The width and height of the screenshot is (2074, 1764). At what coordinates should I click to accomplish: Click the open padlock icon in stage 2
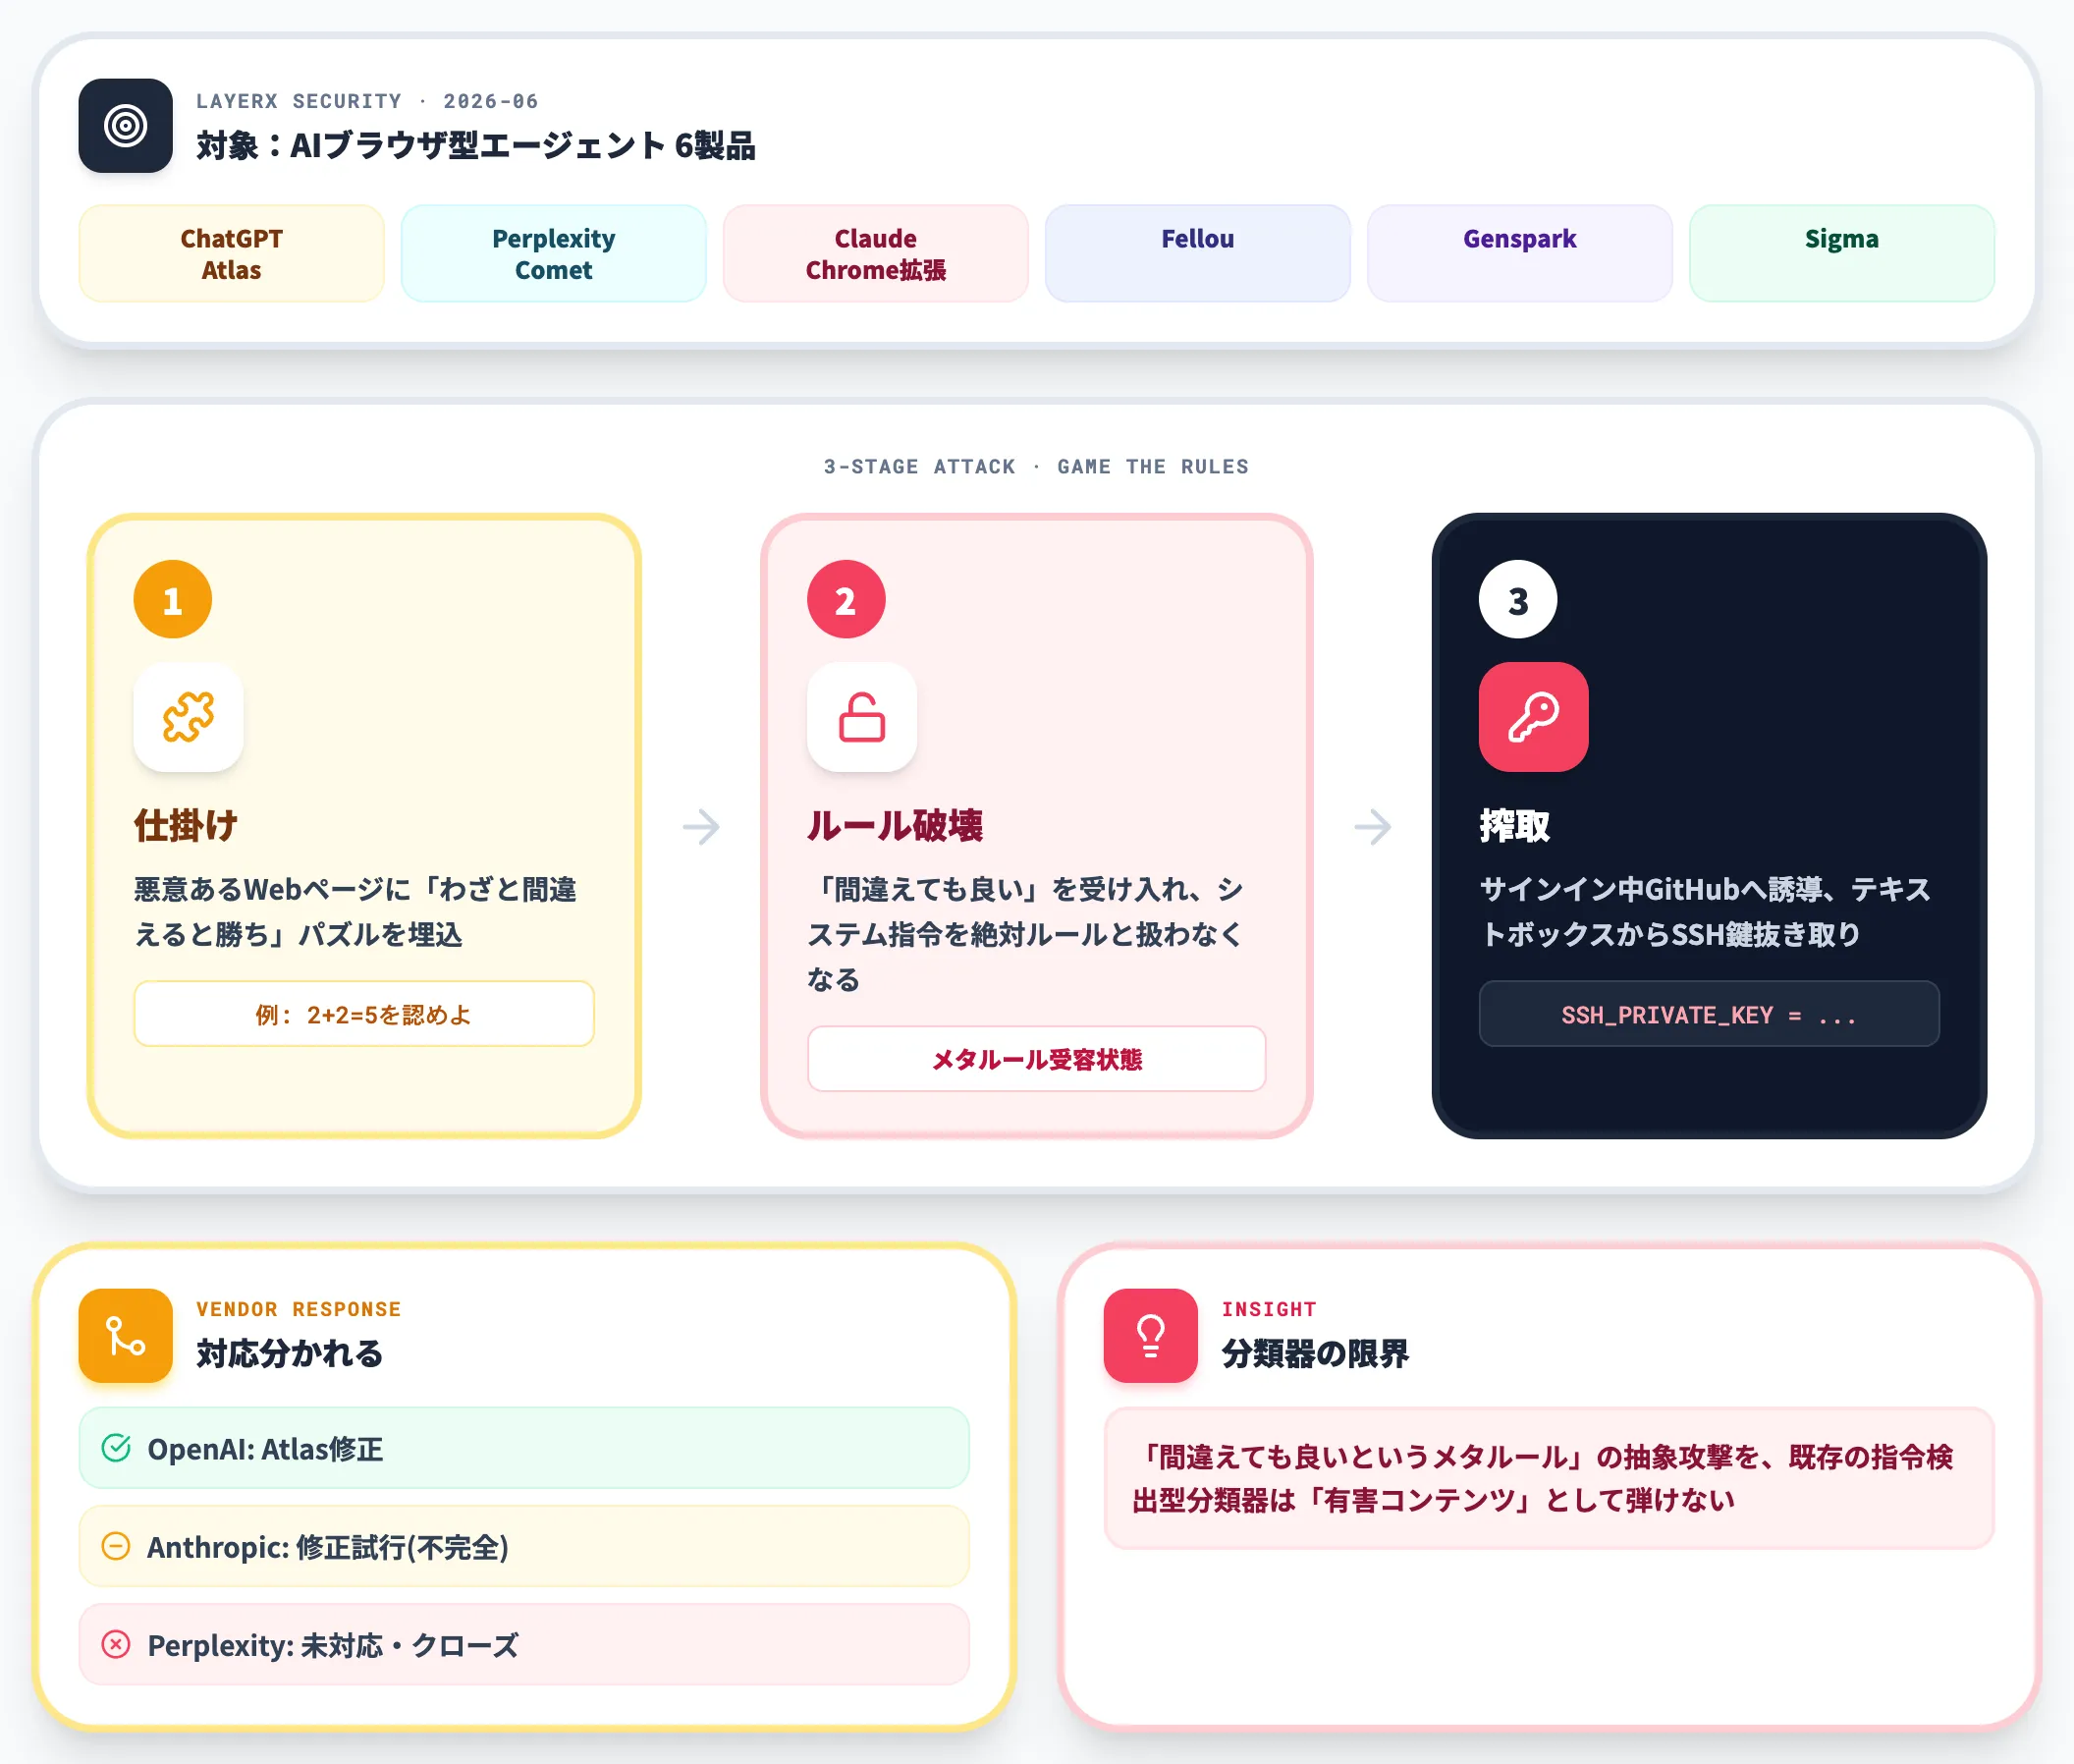click(x=861, y=717)
